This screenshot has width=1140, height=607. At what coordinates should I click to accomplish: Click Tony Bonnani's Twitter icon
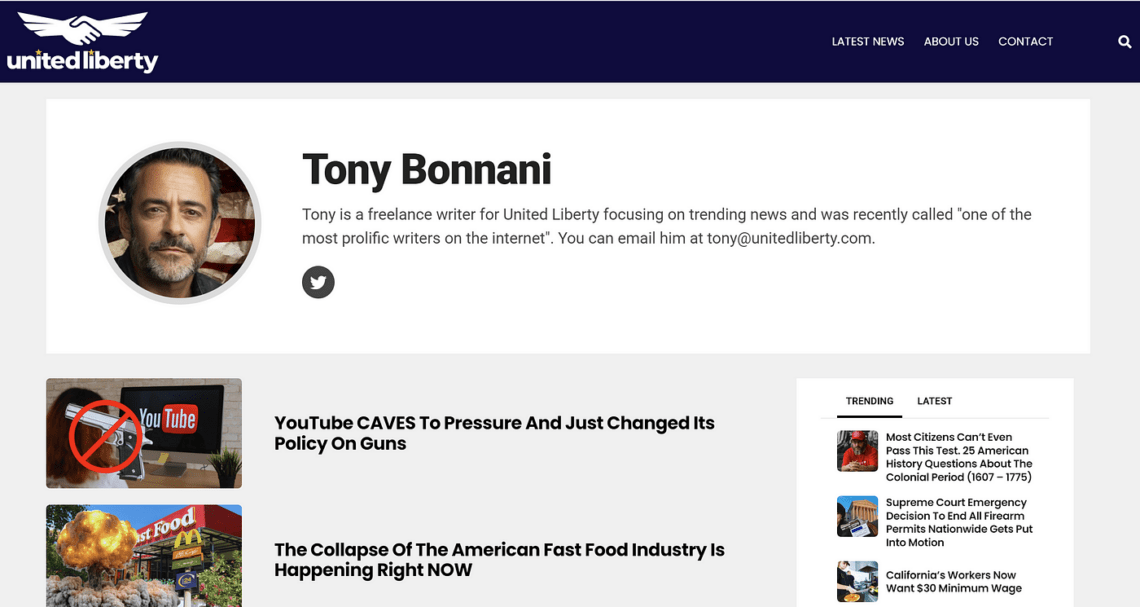click(x=318, y=282)
